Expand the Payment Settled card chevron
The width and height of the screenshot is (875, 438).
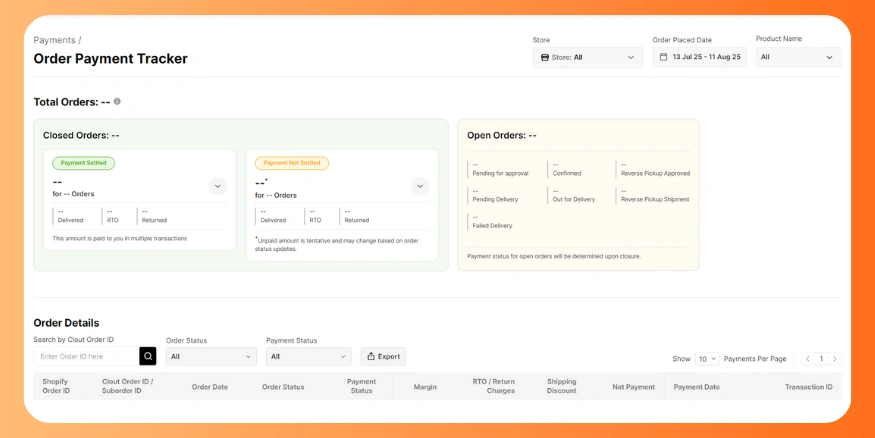[218, 186]
